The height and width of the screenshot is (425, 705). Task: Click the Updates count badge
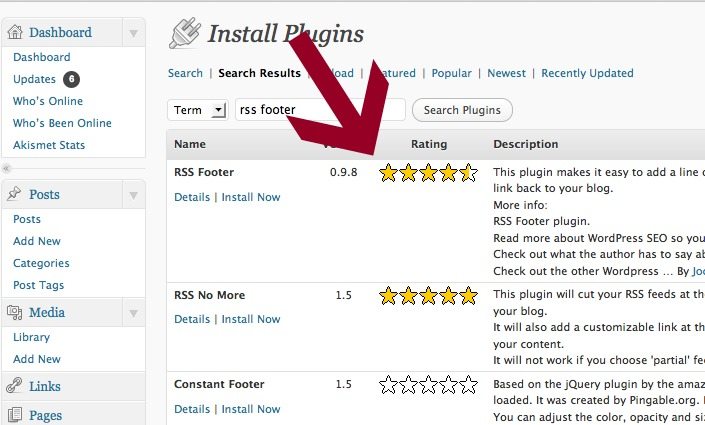point(71,79)
